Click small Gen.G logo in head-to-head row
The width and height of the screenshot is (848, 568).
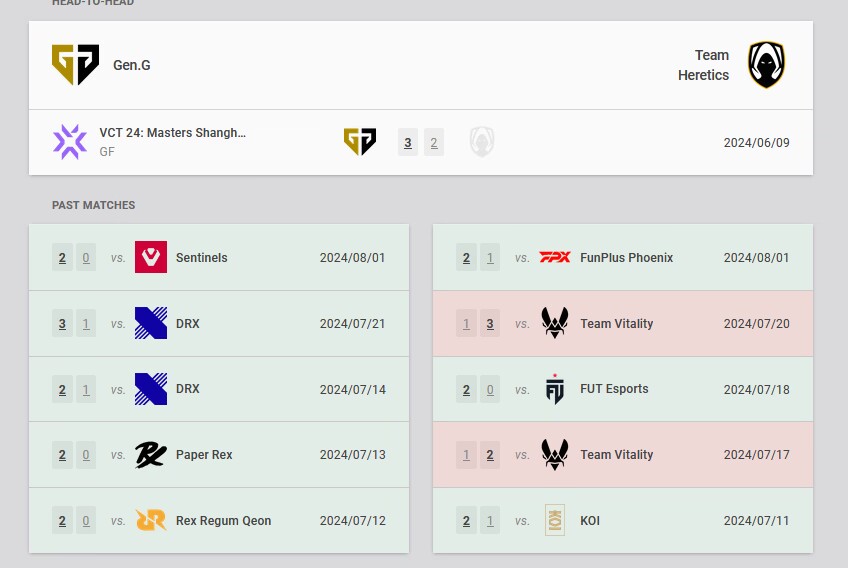(360, 142)
